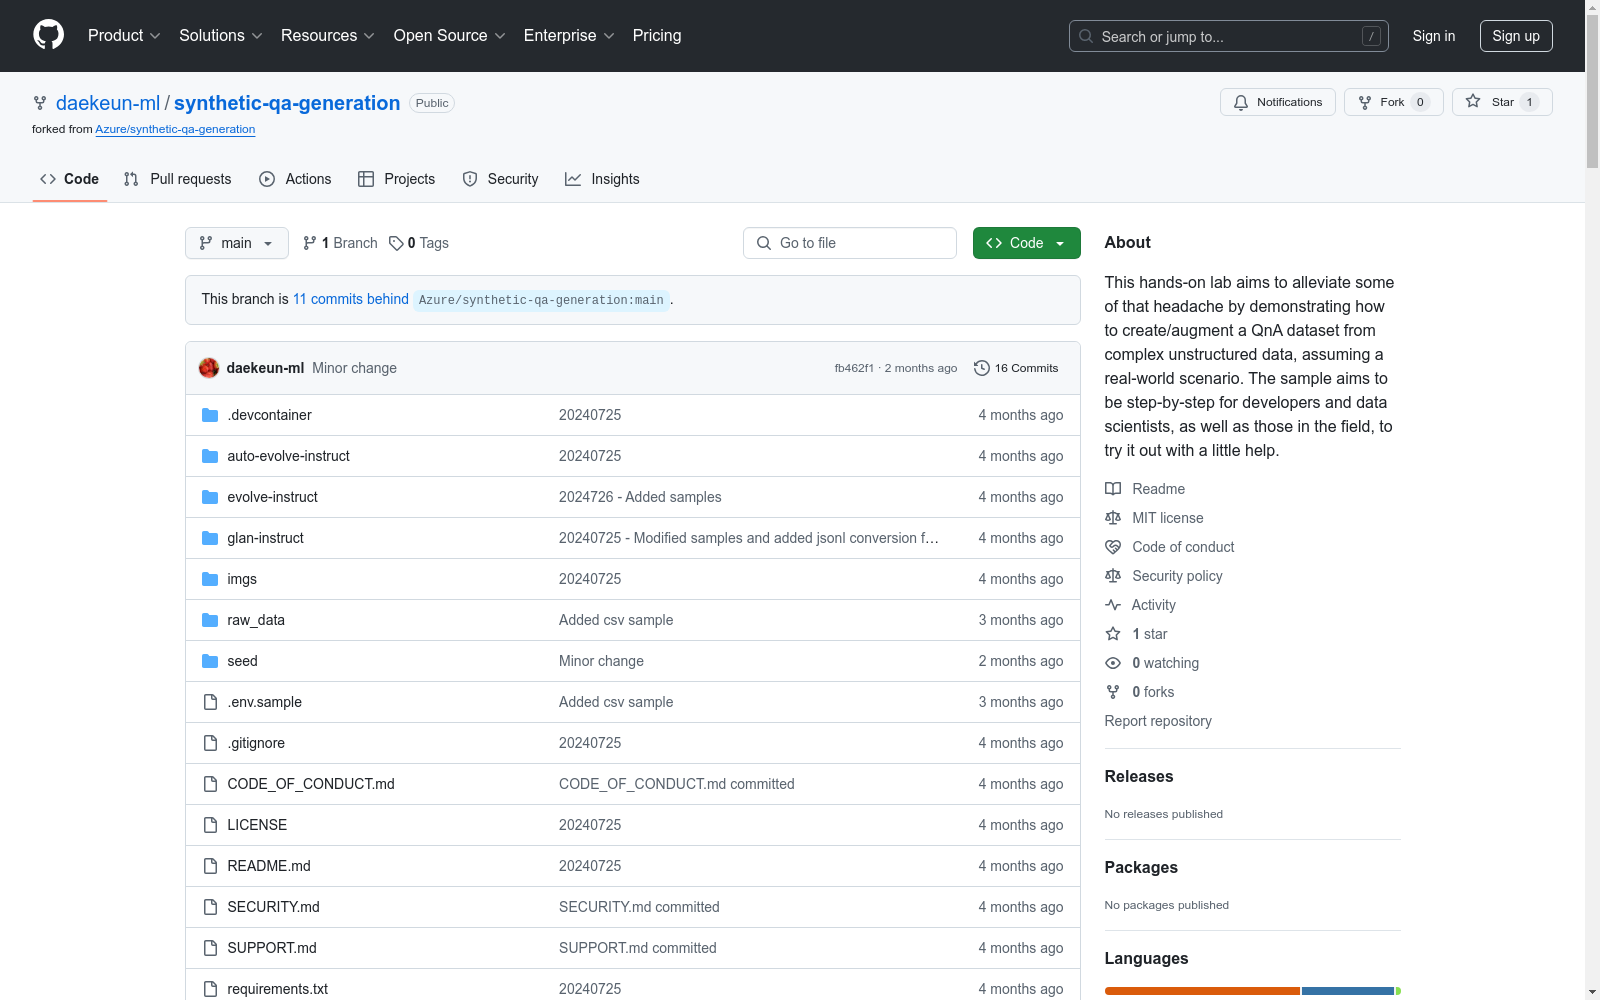
Task: Click the orange segment of Languages bar
Action: point(1202,991)
